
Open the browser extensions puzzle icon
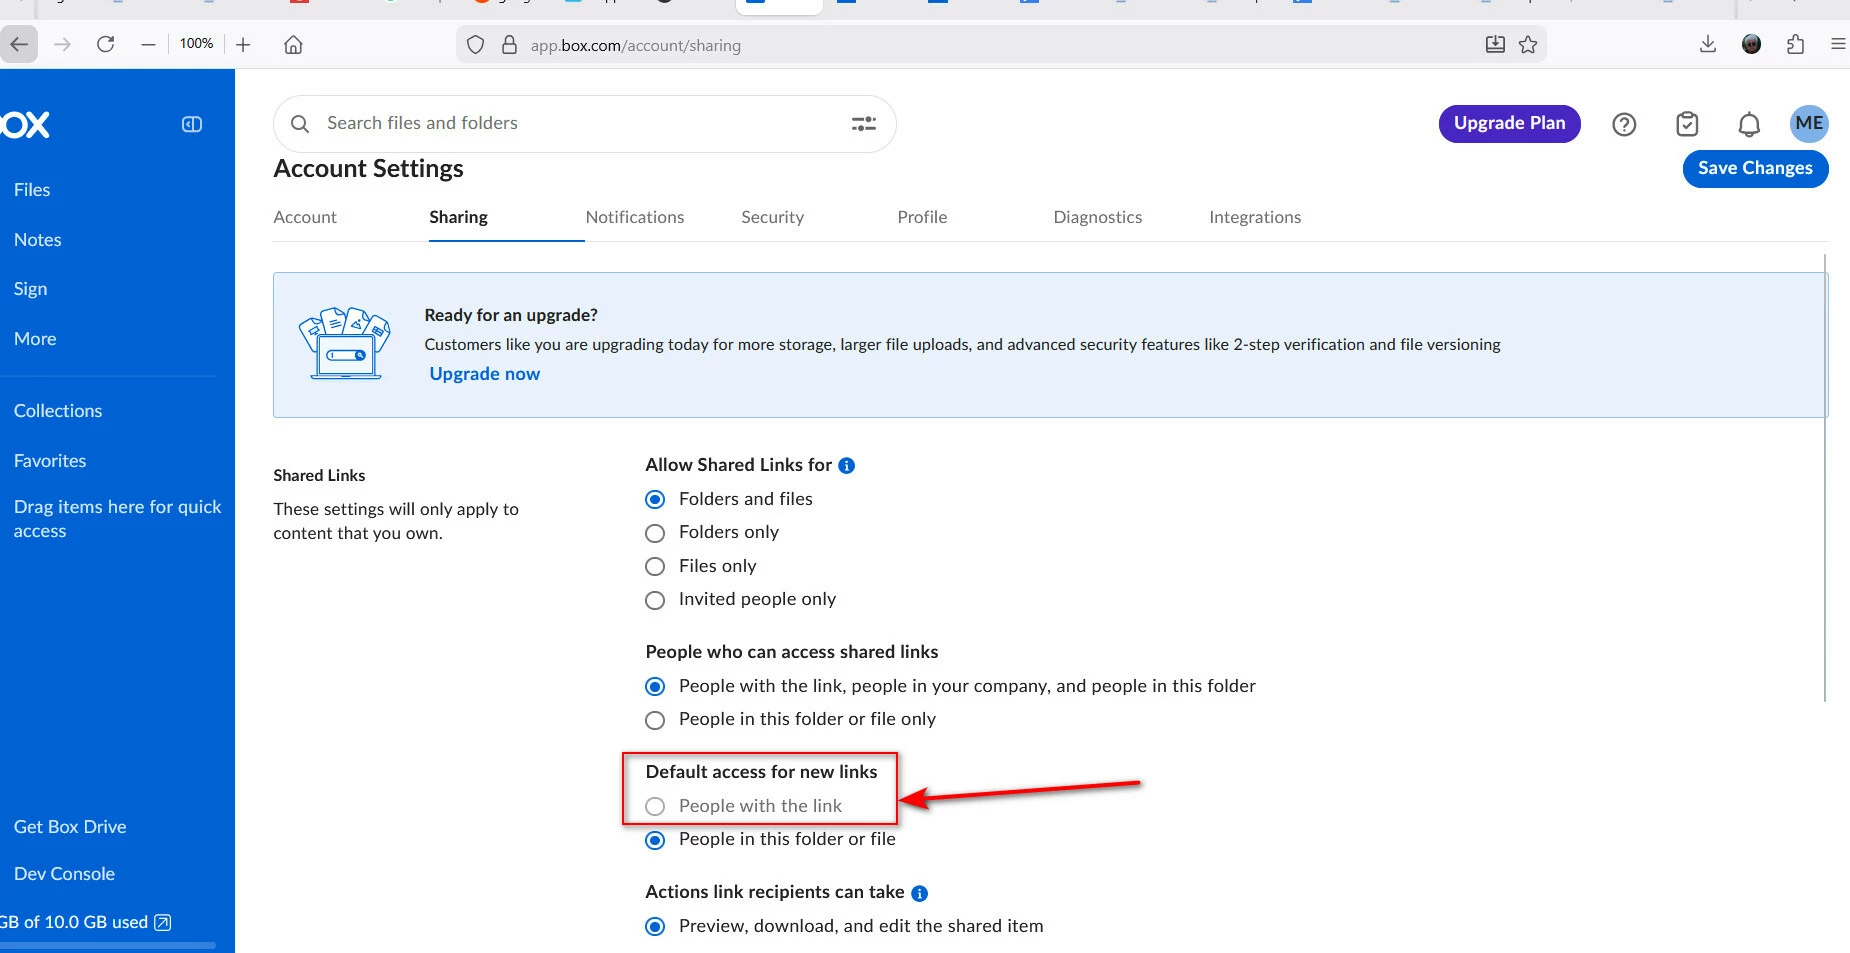click(1795, 44)
